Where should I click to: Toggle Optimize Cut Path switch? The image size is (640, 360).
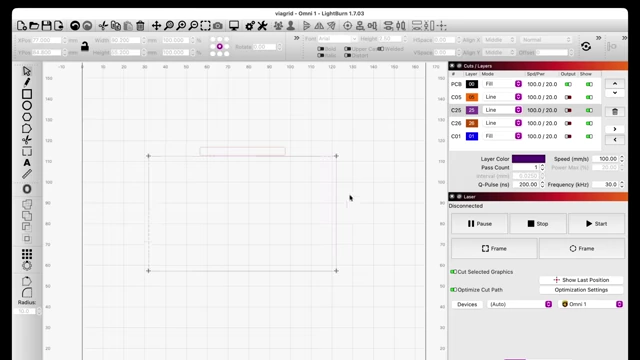tap(453, 290)
